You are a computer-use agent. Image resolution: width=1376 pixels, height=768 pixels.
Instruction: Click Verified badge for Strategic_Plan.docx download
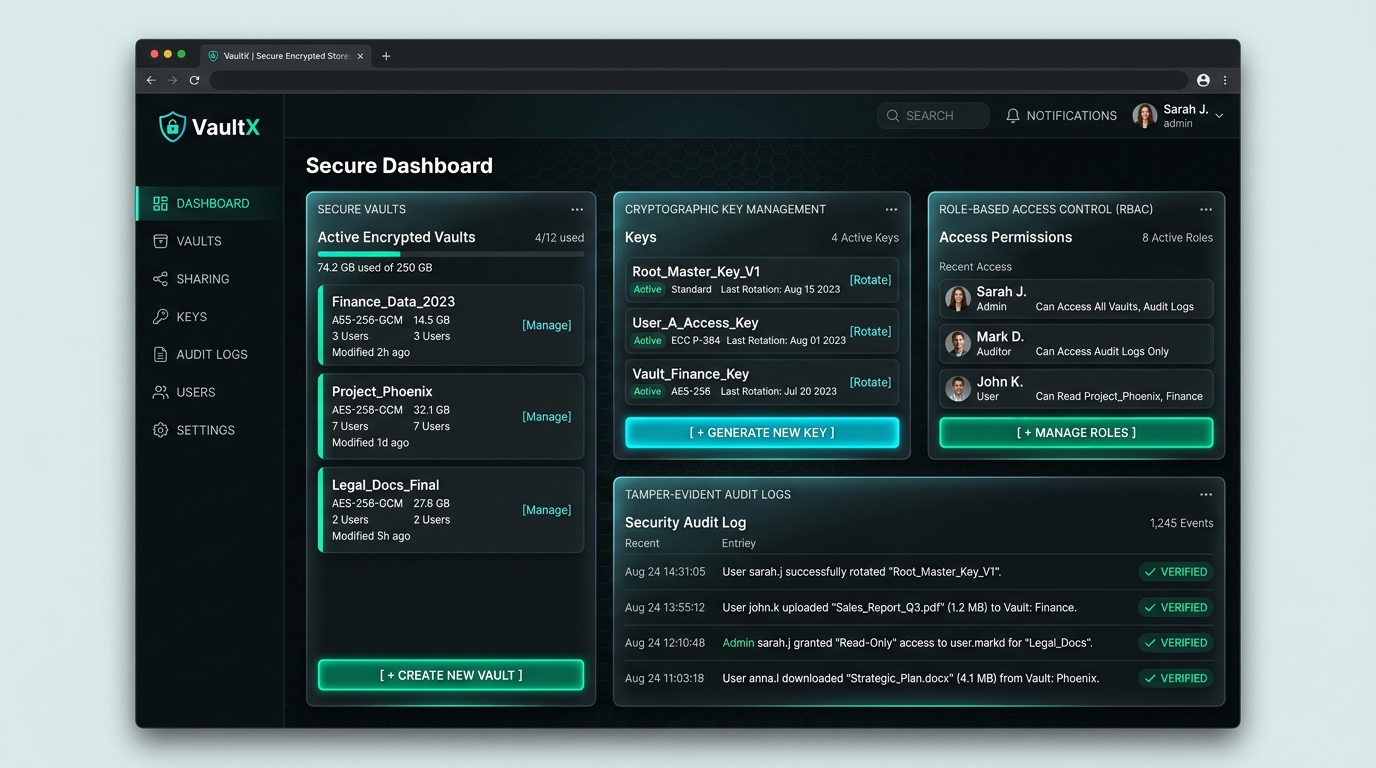click(1176, 678)
